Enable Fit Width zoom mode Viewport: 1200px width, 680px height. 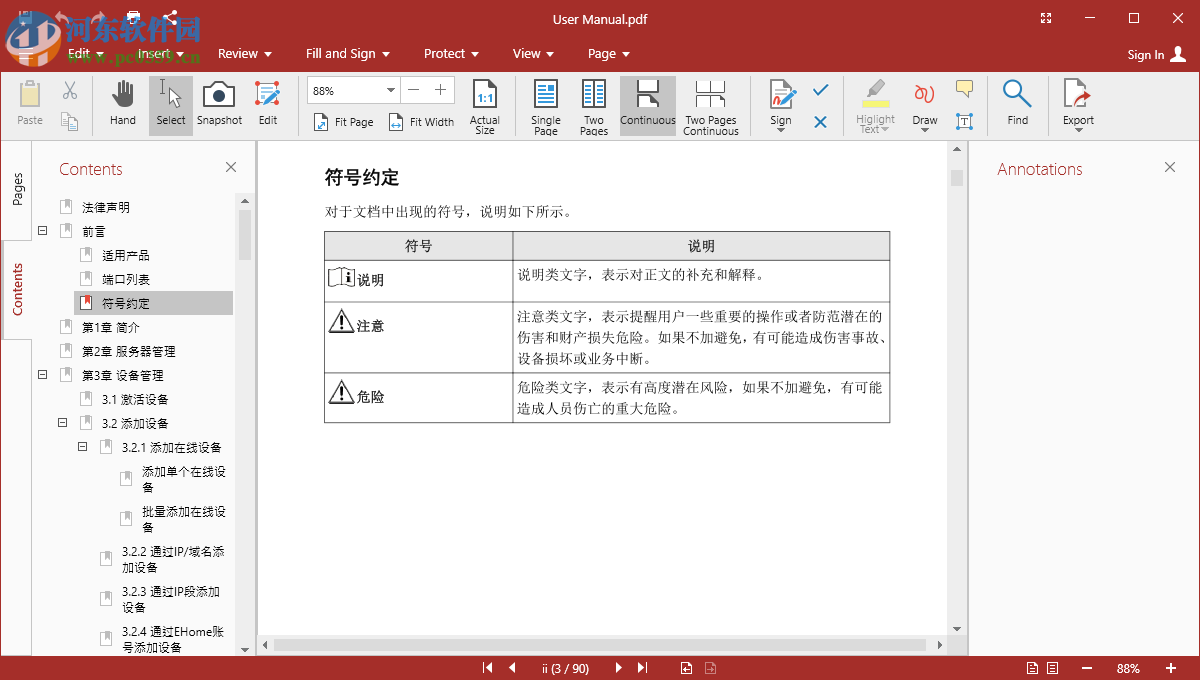tap(421, 122)
